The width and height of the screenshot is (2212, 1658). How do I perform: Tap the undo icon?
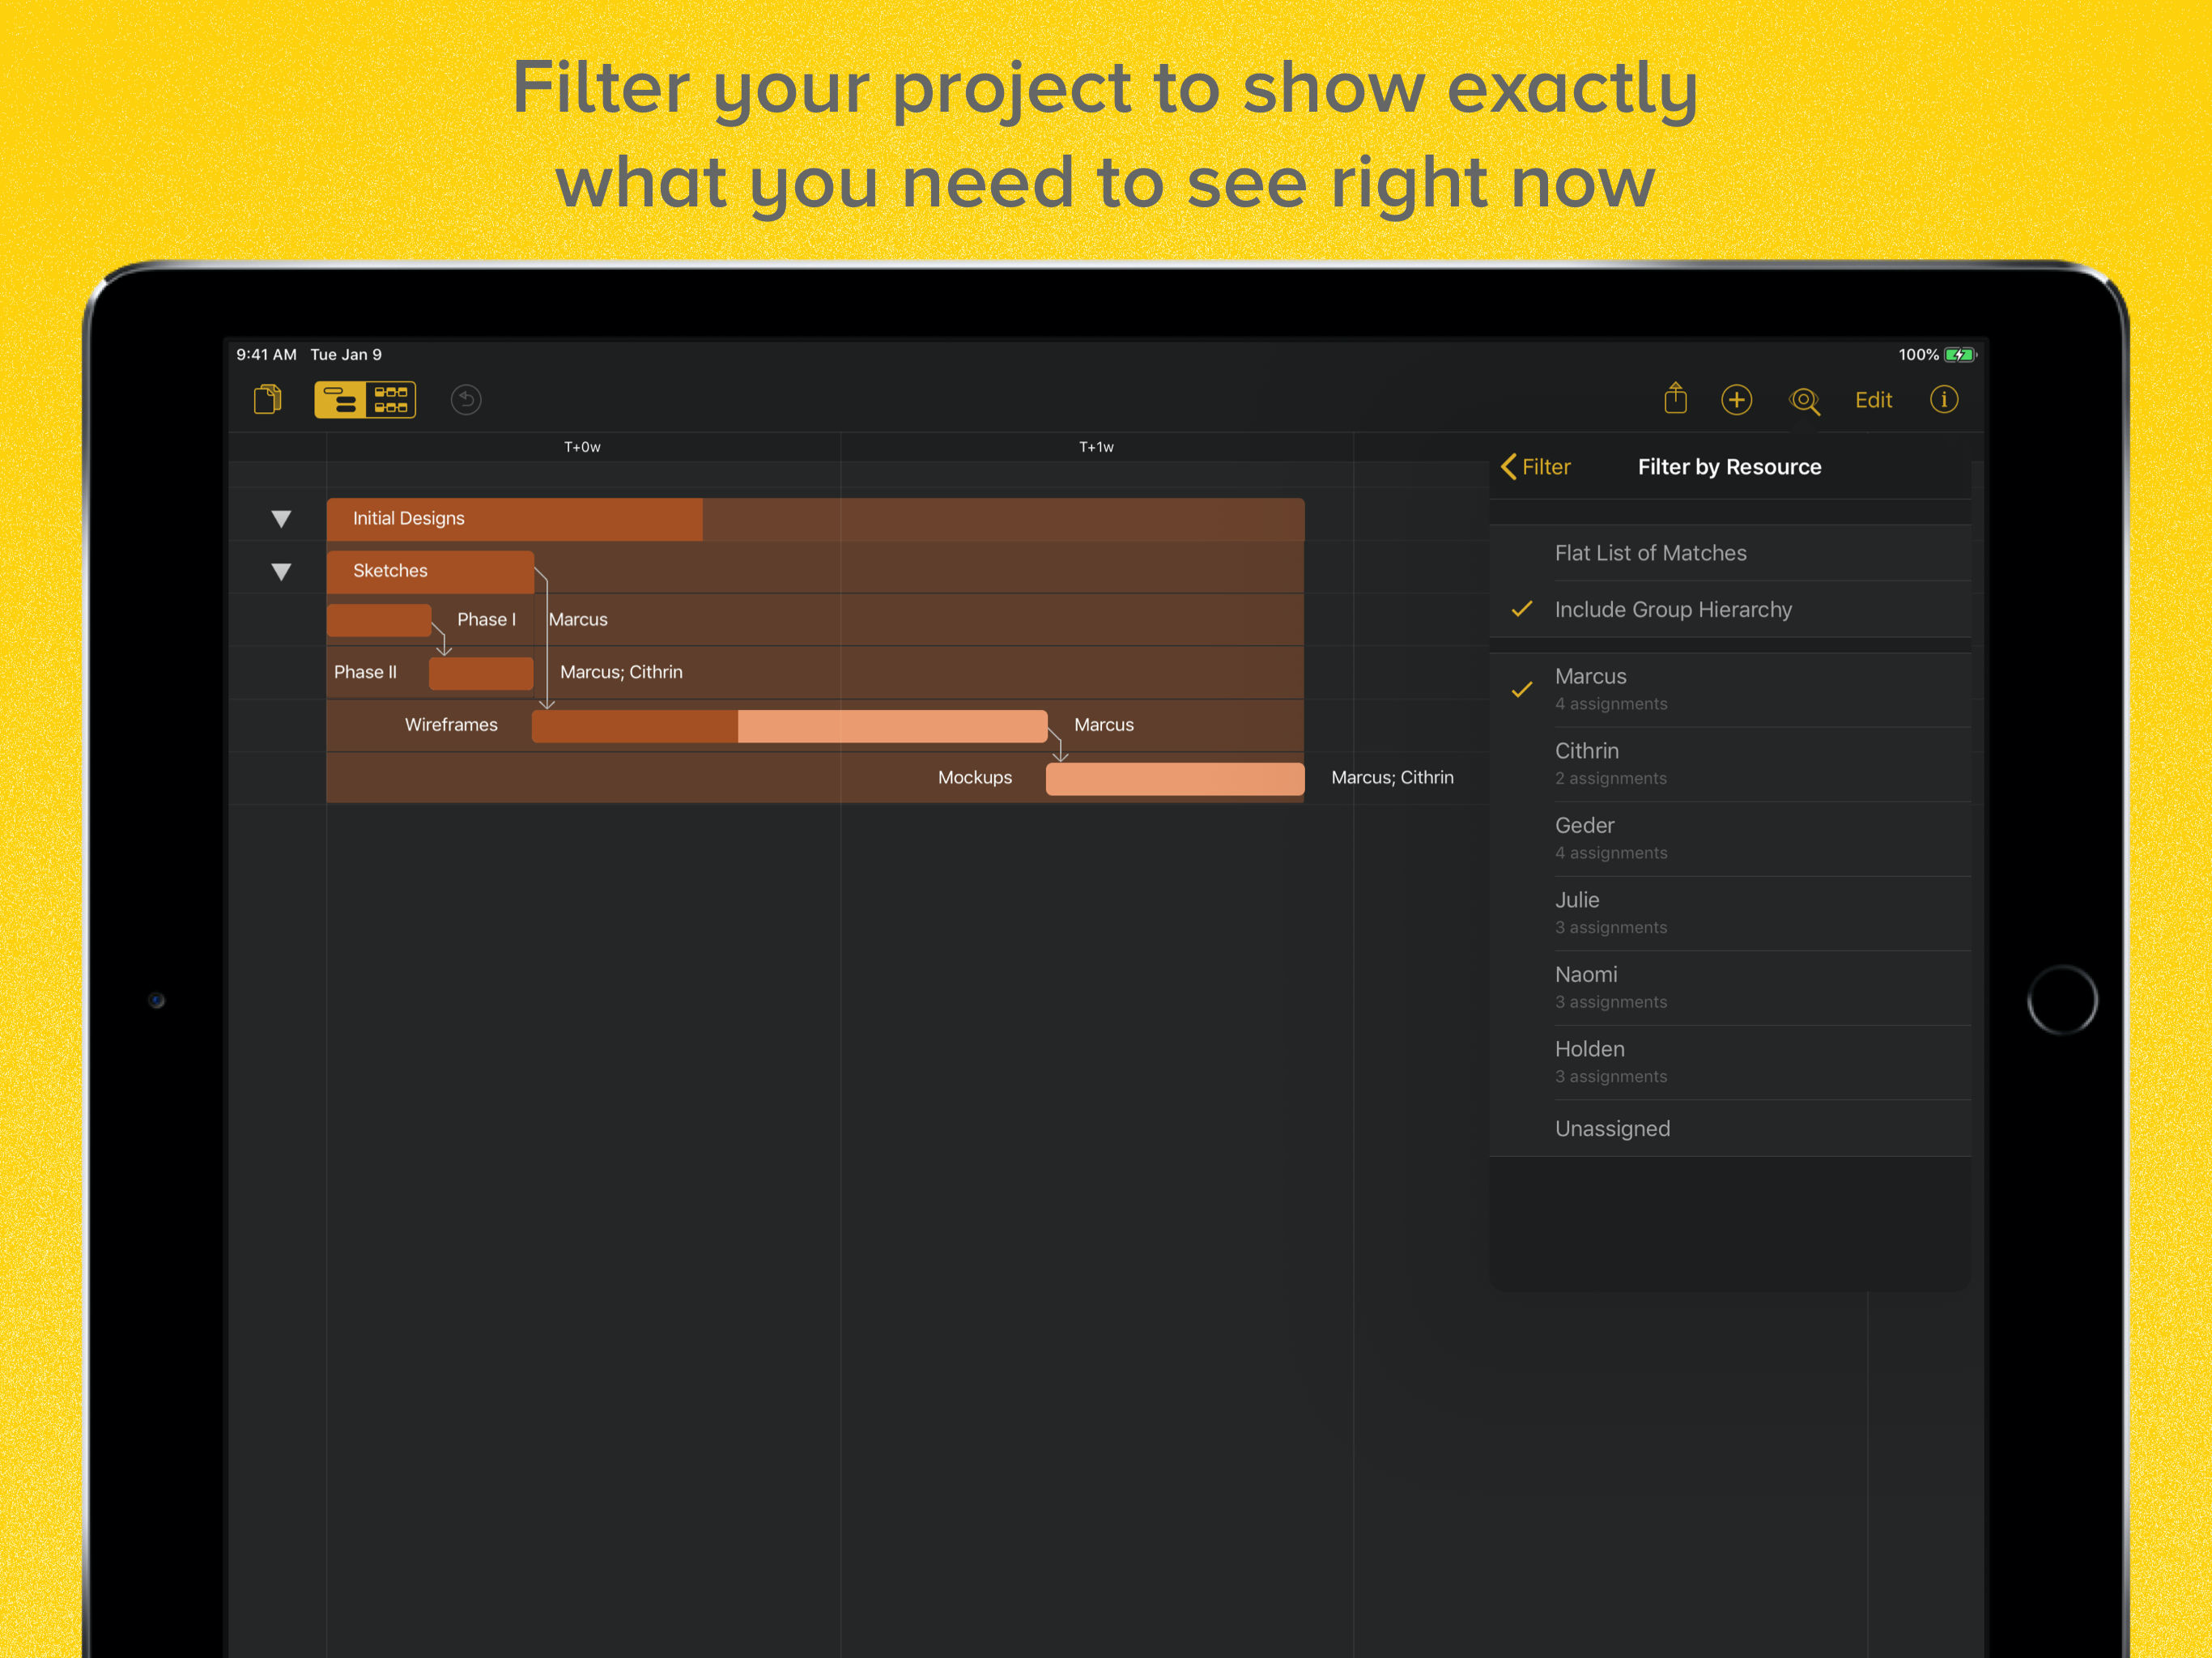click(466, 400)
